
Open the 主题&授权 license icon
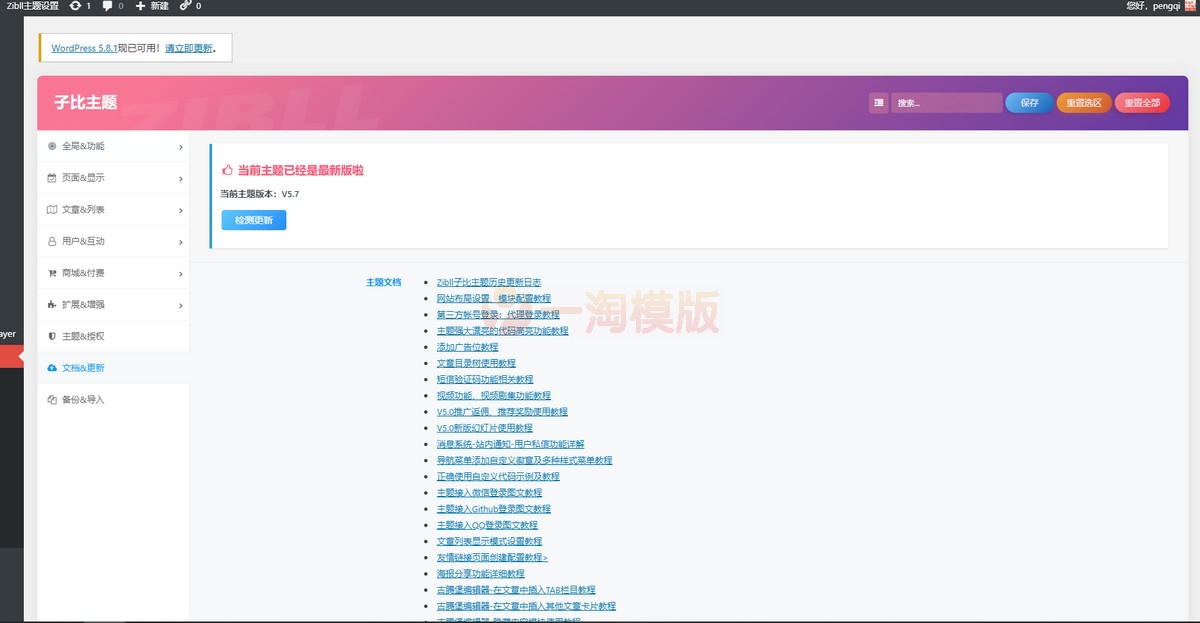pyautogui.click(x=51, y=337)
